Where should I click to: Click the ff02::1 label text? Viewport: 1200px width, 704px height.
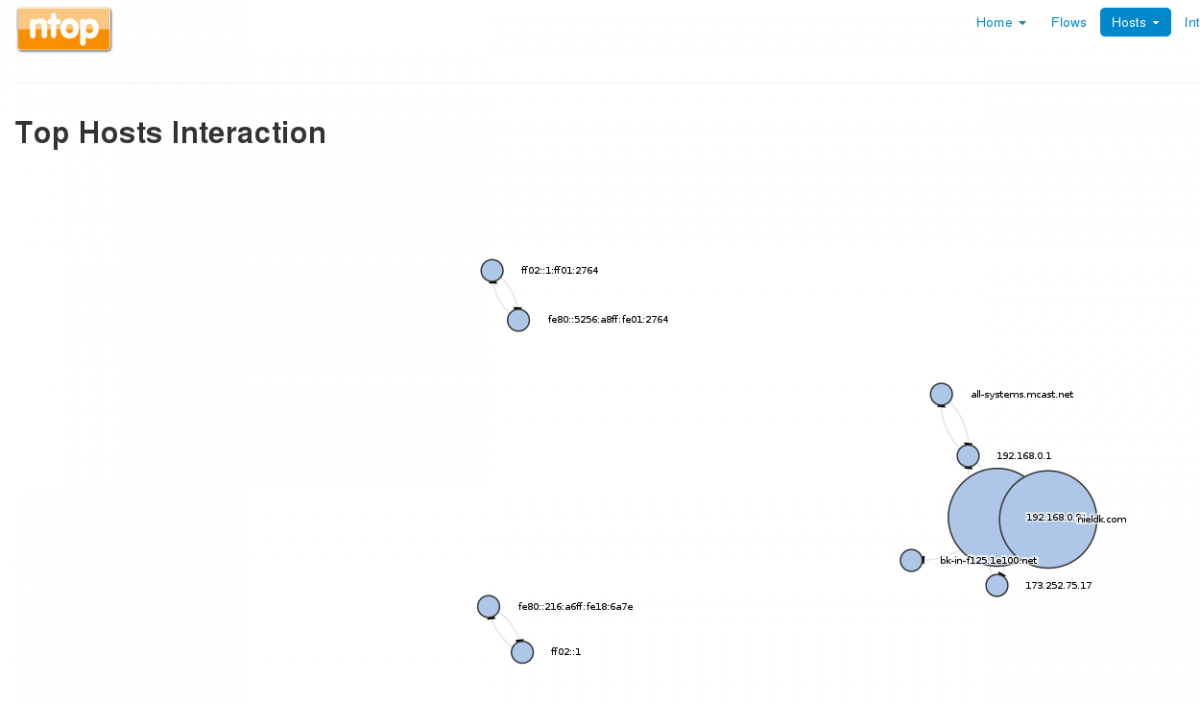565,652
